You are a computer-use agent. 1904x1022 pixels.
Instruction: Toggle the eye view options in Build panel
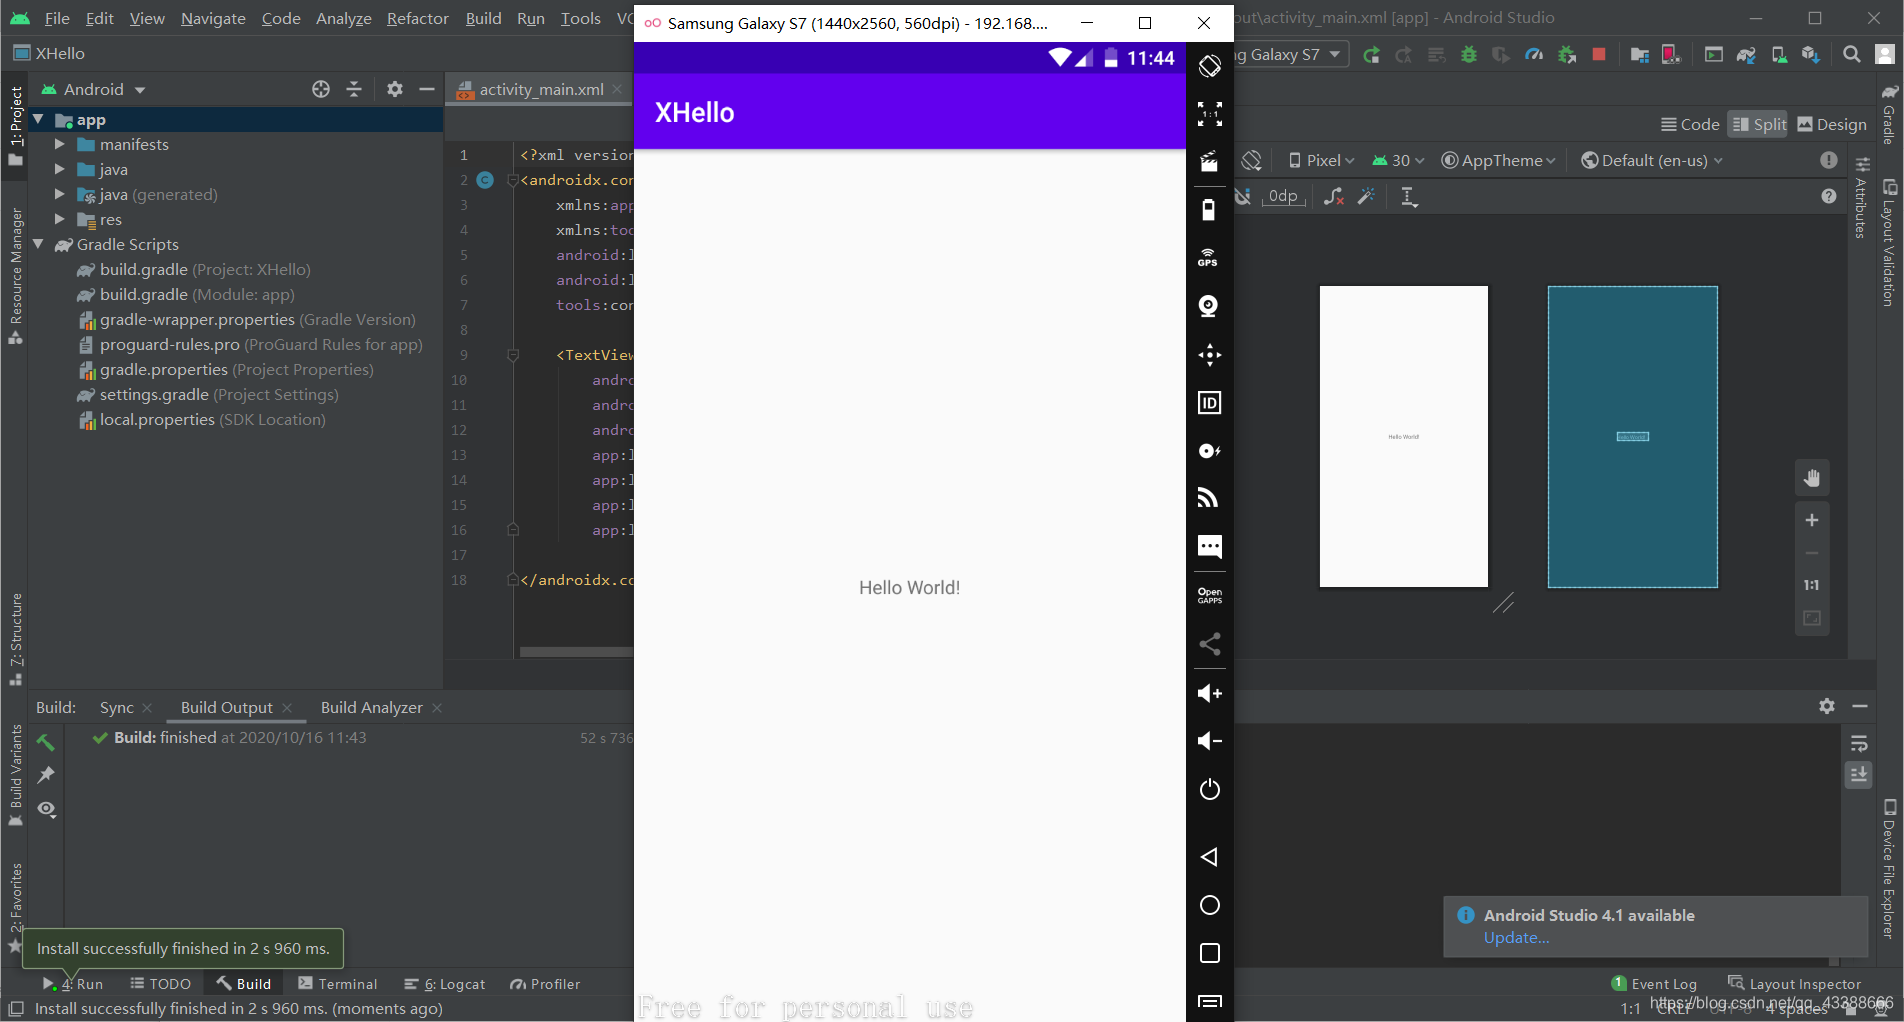(46, 809)
